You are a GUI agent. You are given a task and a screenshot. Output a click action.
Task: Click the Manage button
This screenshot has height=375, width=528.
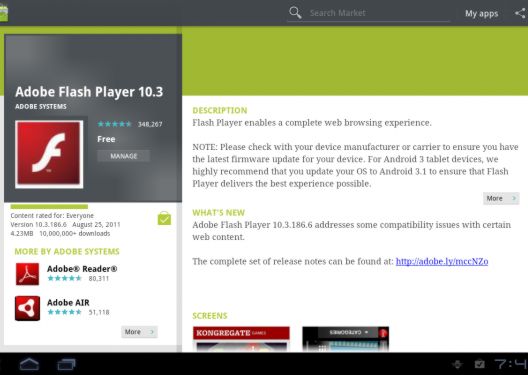point(124,156)
